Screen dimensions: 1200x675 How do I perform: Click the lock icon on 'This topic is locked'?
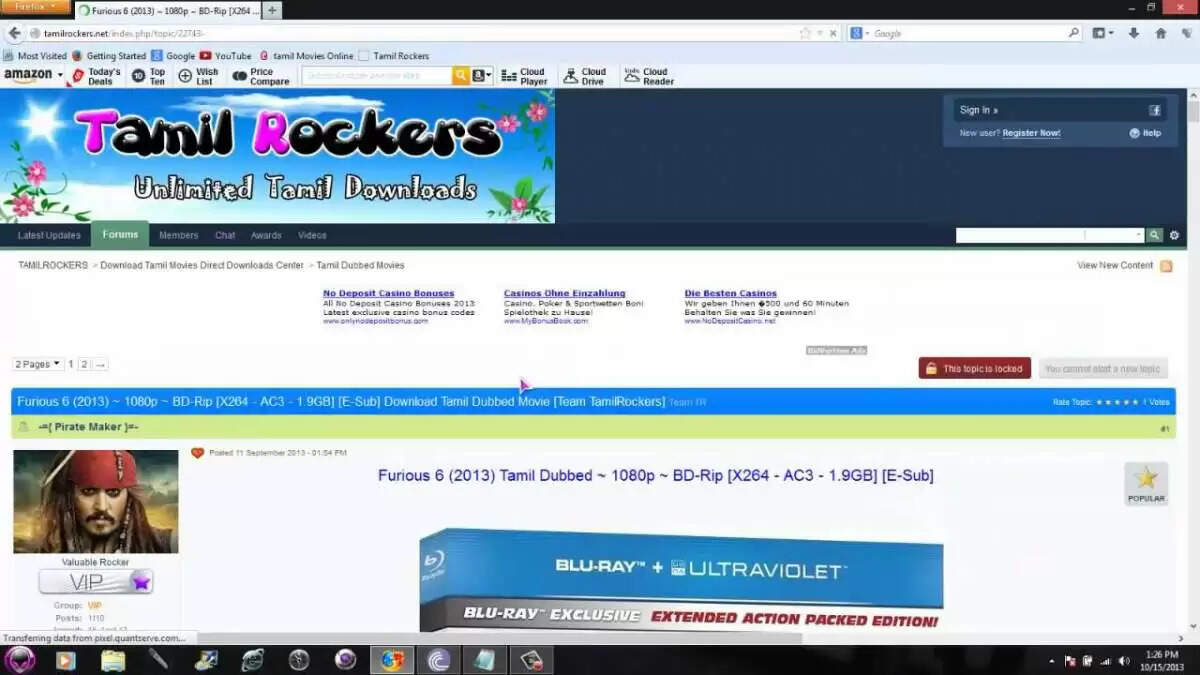point(929,367)
